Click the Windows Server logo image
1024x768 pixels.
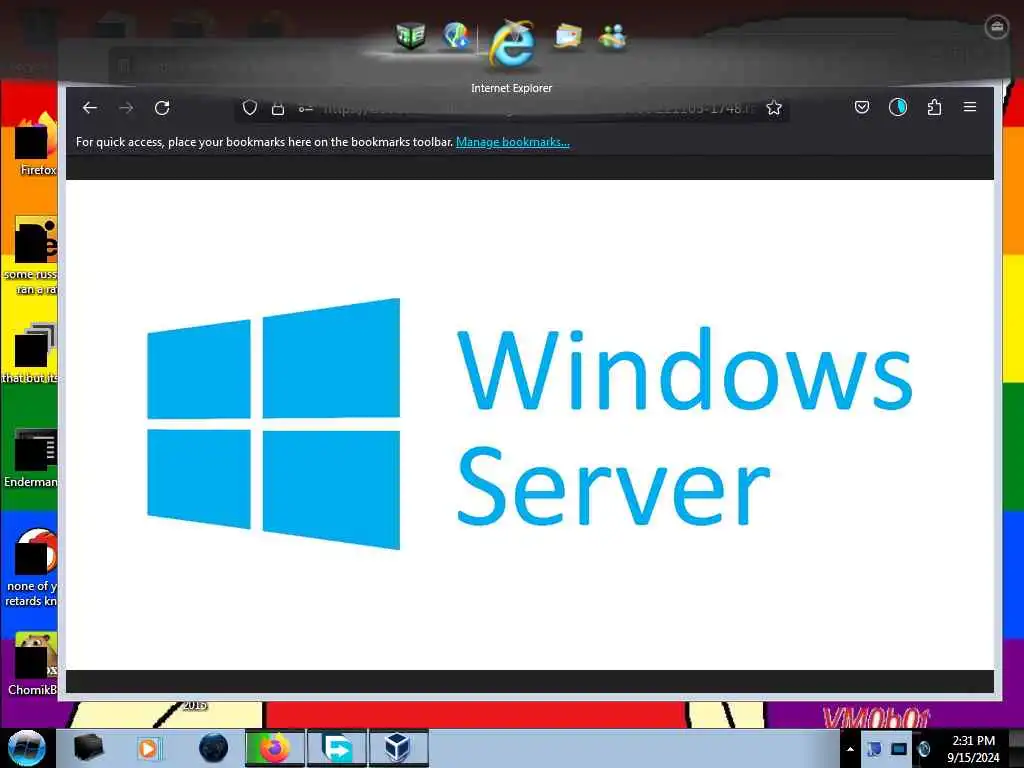click(x=530, y=424)
